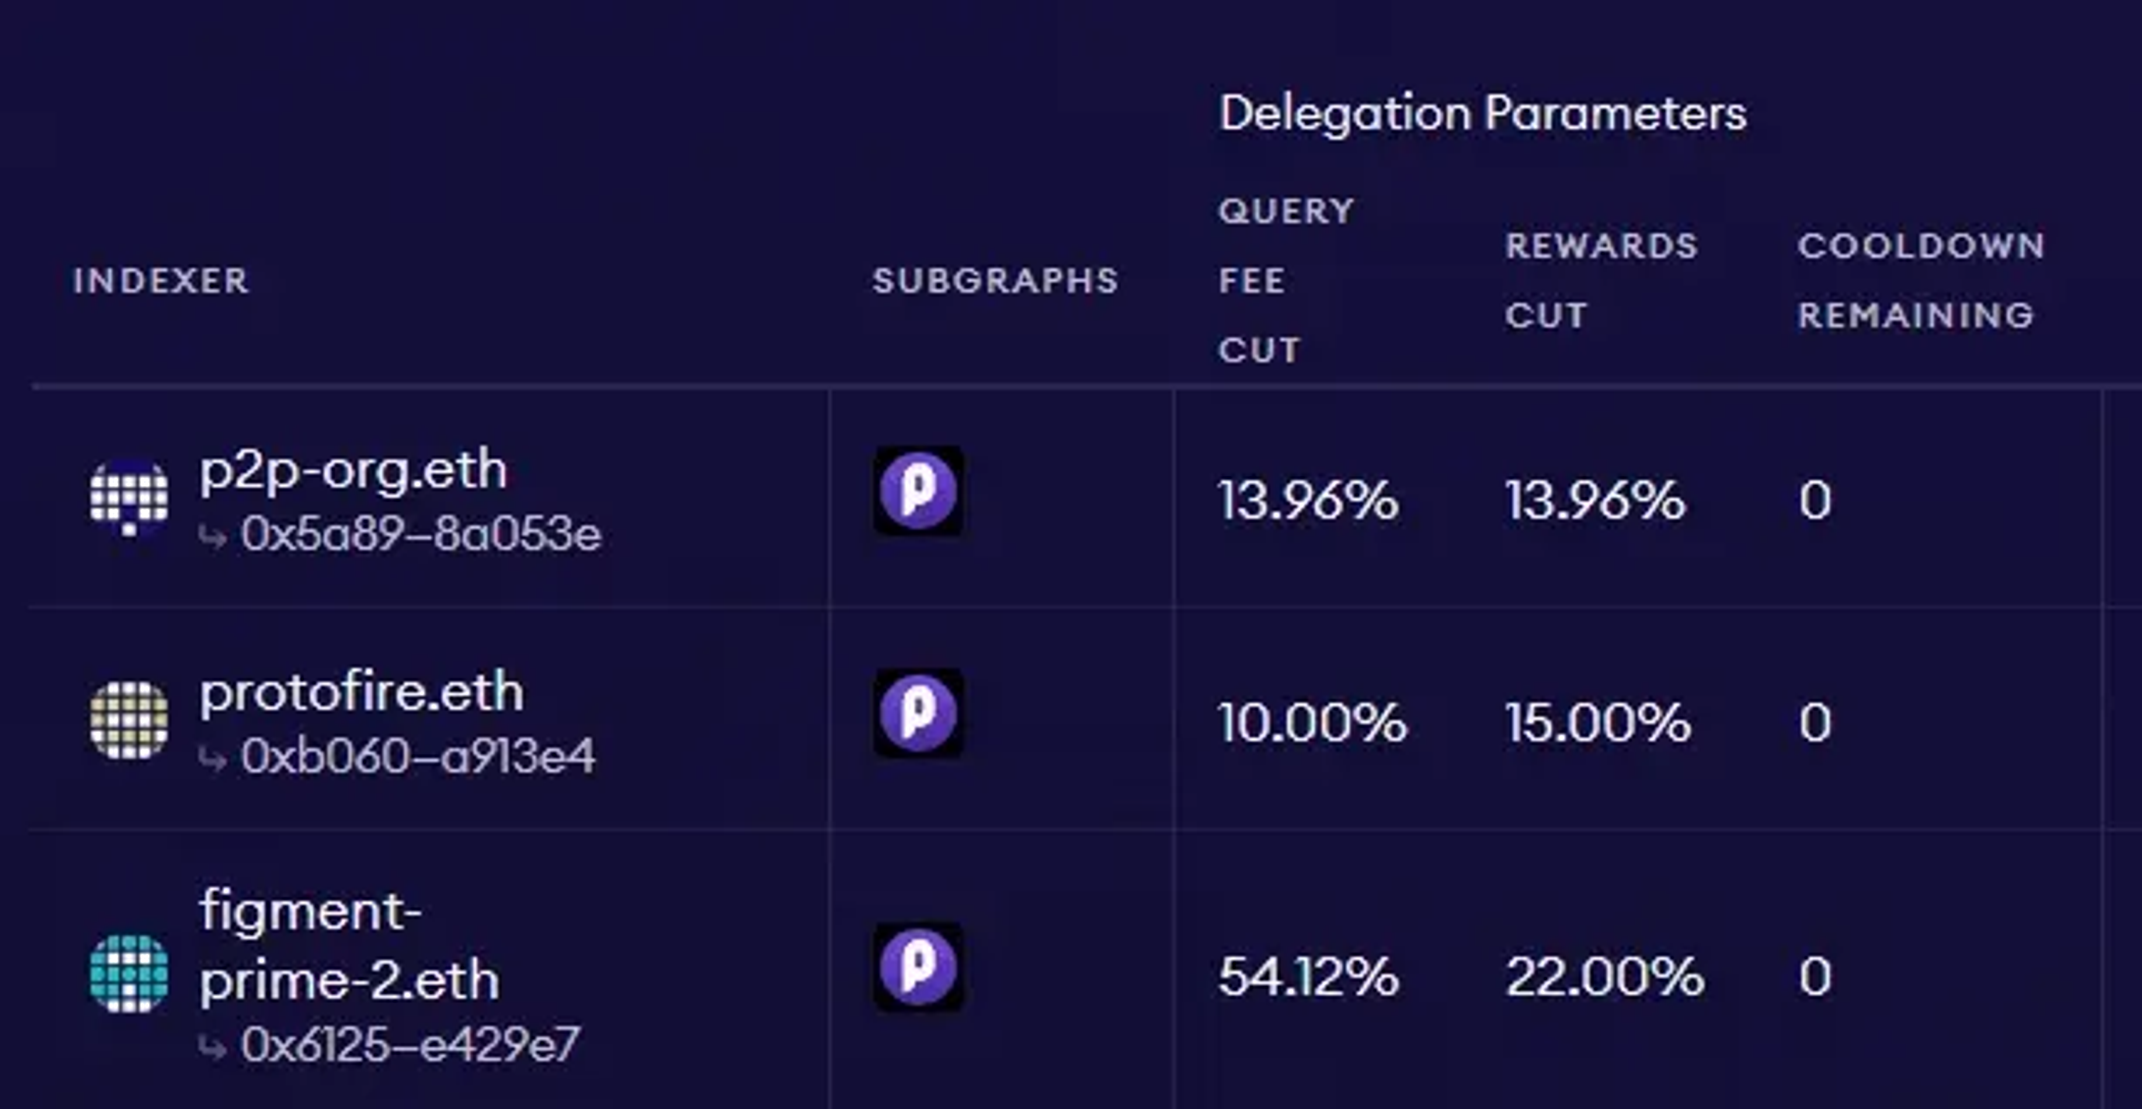Sort by the Query Fee Cut column header
2142x1109 pixels.
click(1286, 281)
